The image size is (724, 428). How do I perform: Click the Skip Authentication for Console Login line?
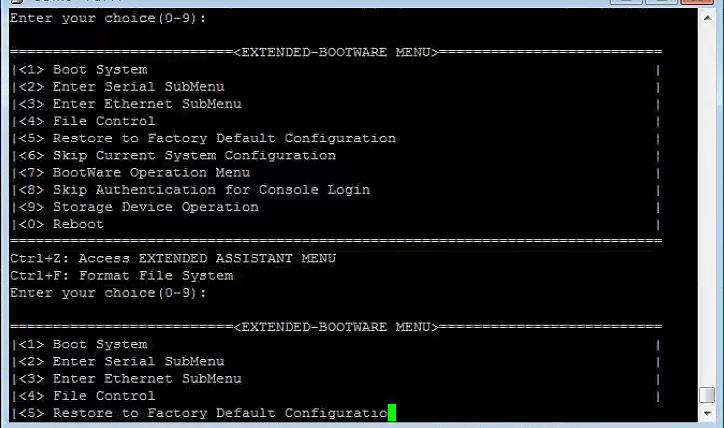point(211,189)
